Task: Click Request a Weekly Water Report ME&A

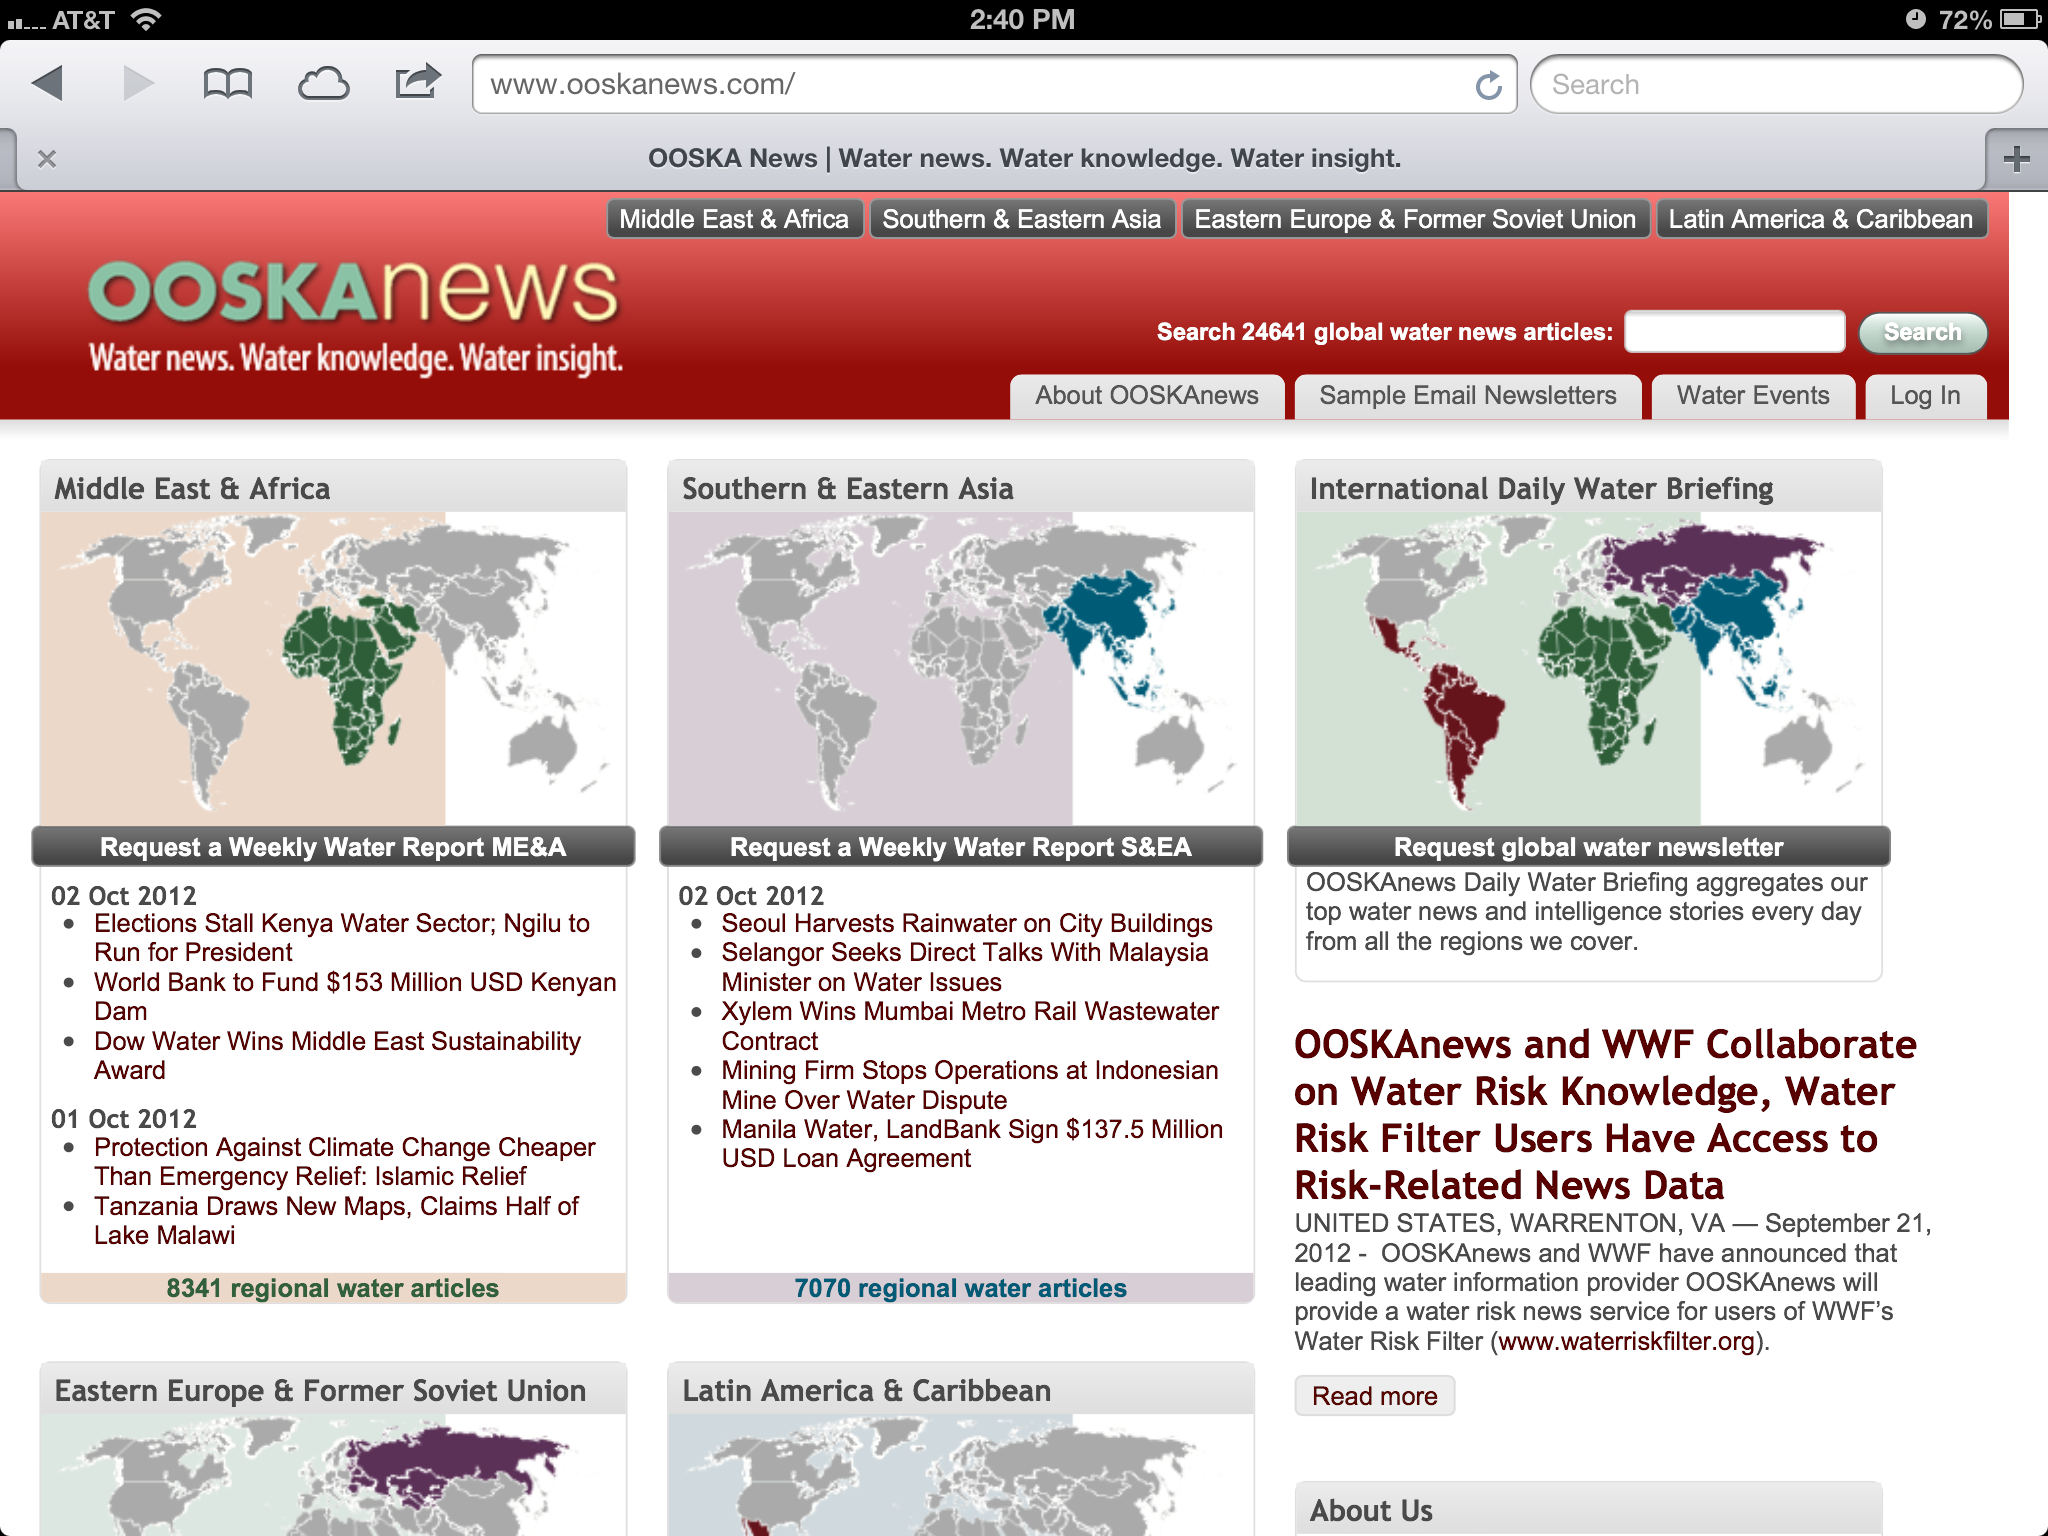Action: (333, 847)
